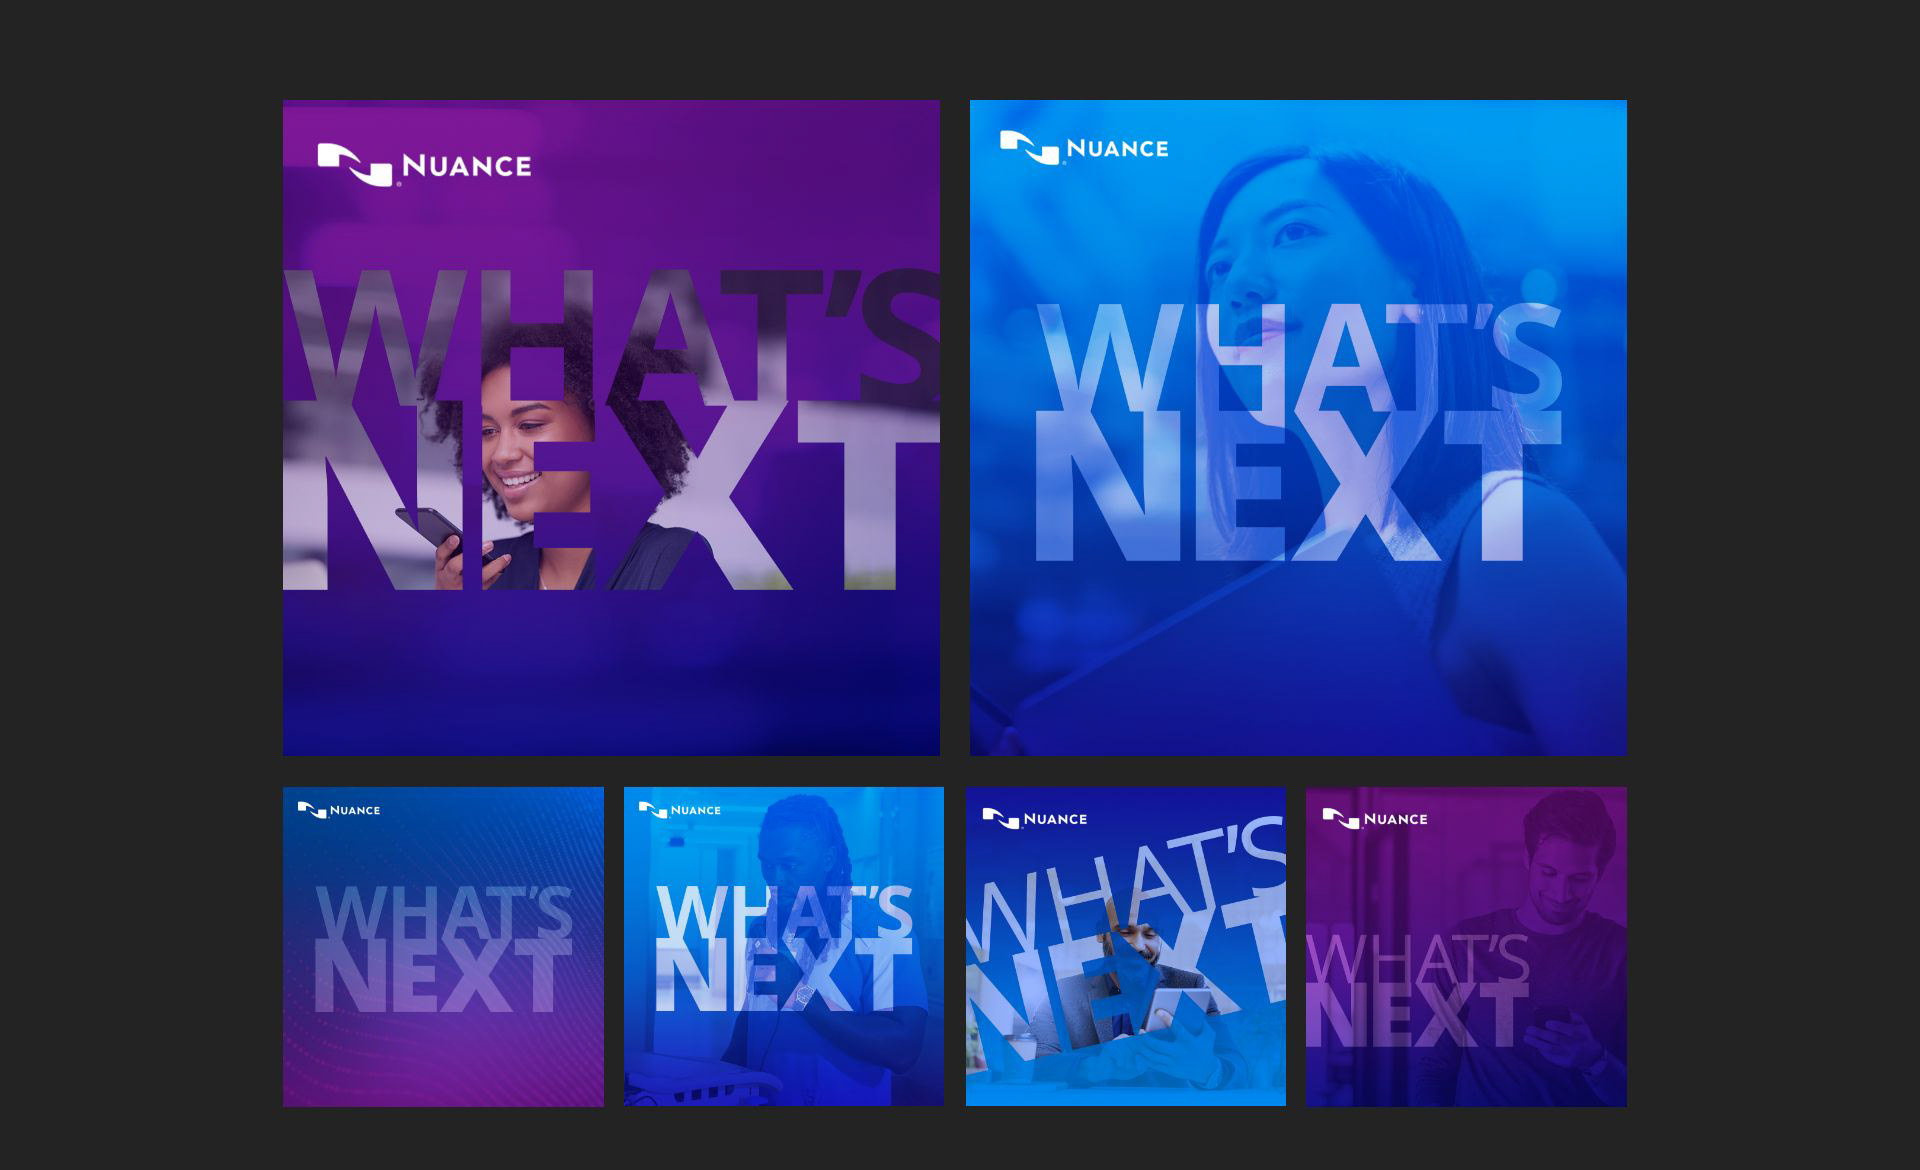Viewport: 1920px width, 1170px height.
Task: Click Nuance logo on small purple man tile
Action: 1375,819
